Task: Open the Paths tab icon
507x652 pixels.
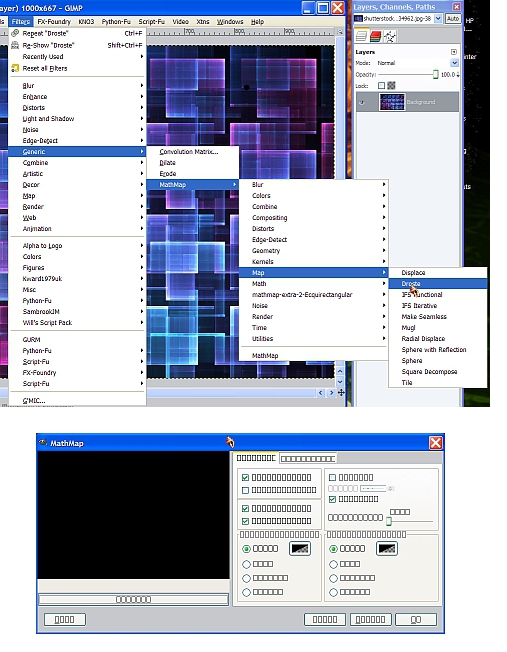Action: 389,36
